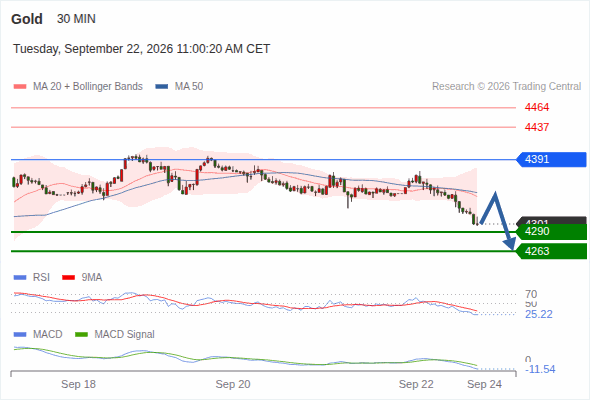Click the 9MA legend label
The width and height of the screenshot is (590, 400).
click(x=92, y=278)
